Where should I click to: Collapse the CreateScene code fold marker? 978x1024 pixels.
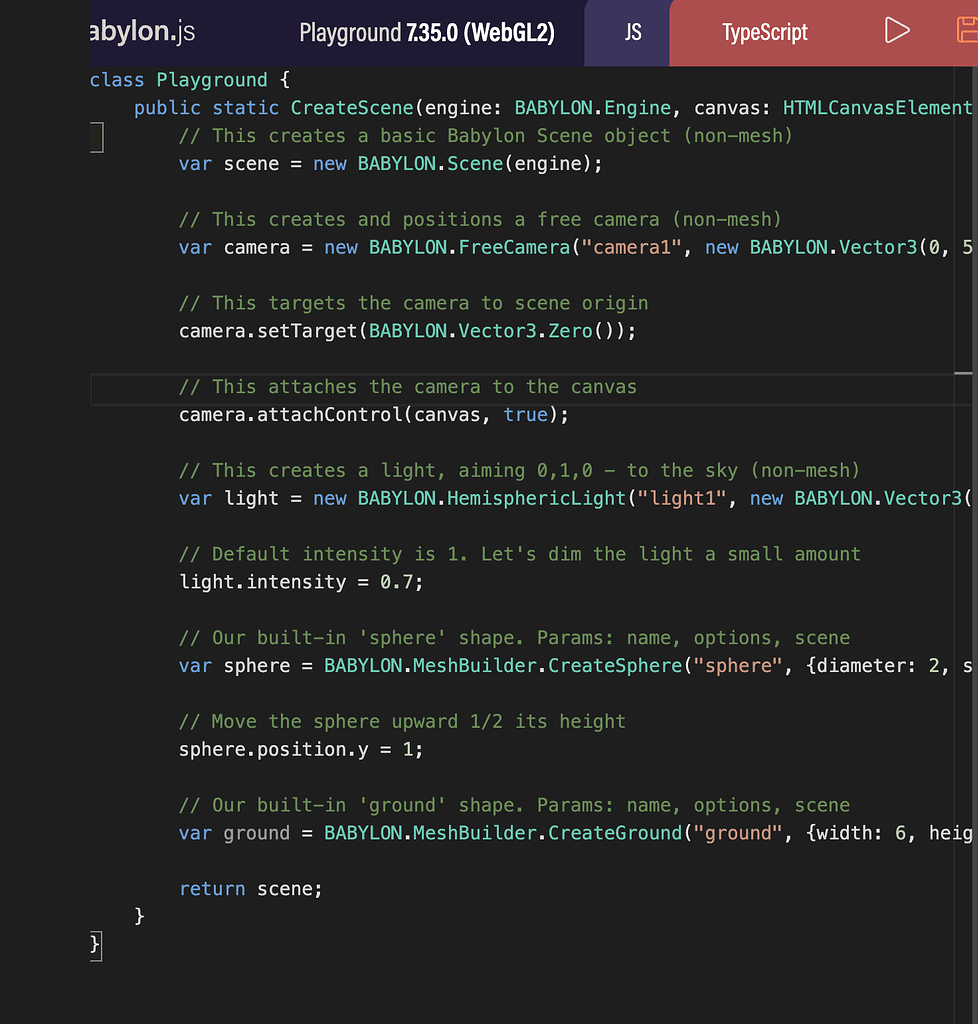95,138
